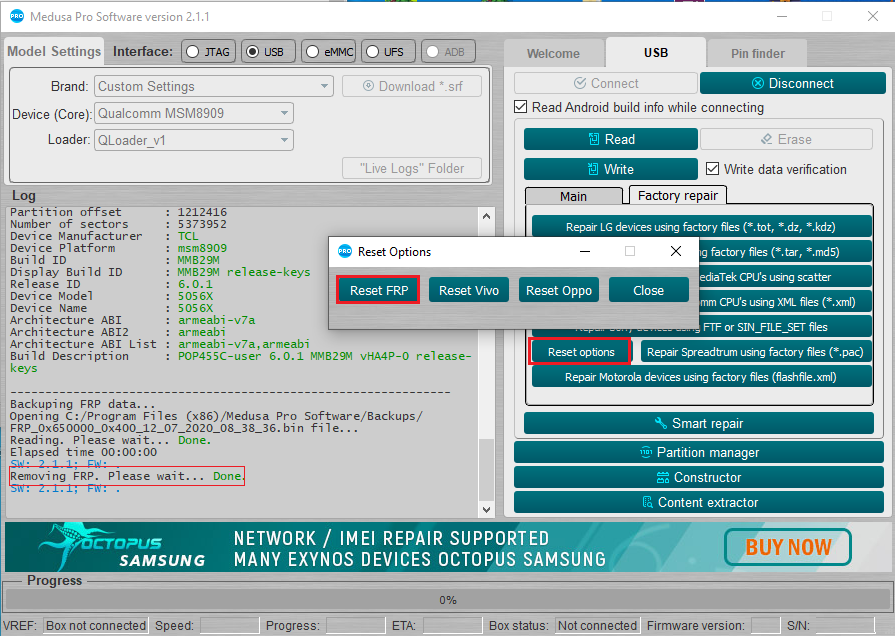This screenshot has height=637, width=895.
Task: Click the Write button chip icon
Action: [592, 169]
